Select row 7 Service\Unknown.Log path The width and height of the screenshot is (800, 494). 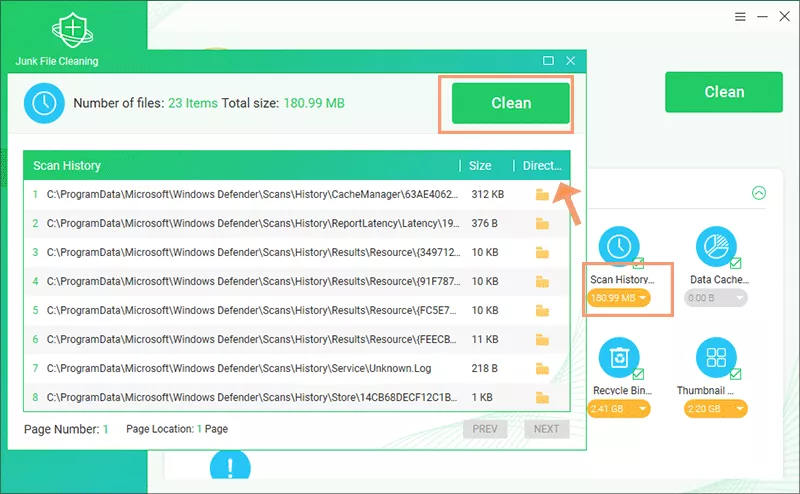tap(239, 368)
